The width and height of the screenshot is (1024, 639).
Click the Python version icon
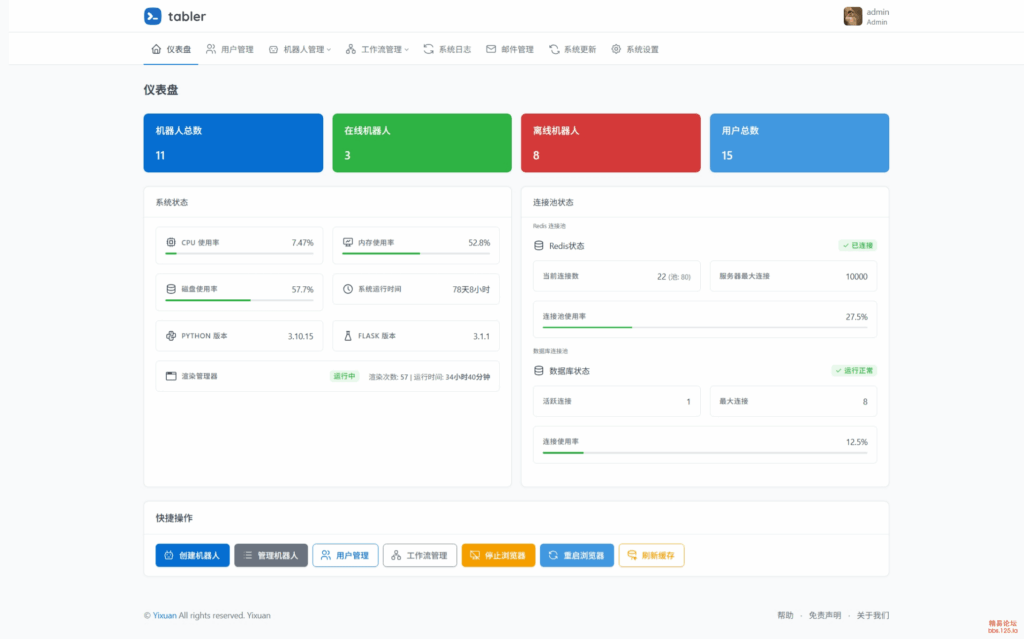171,336
